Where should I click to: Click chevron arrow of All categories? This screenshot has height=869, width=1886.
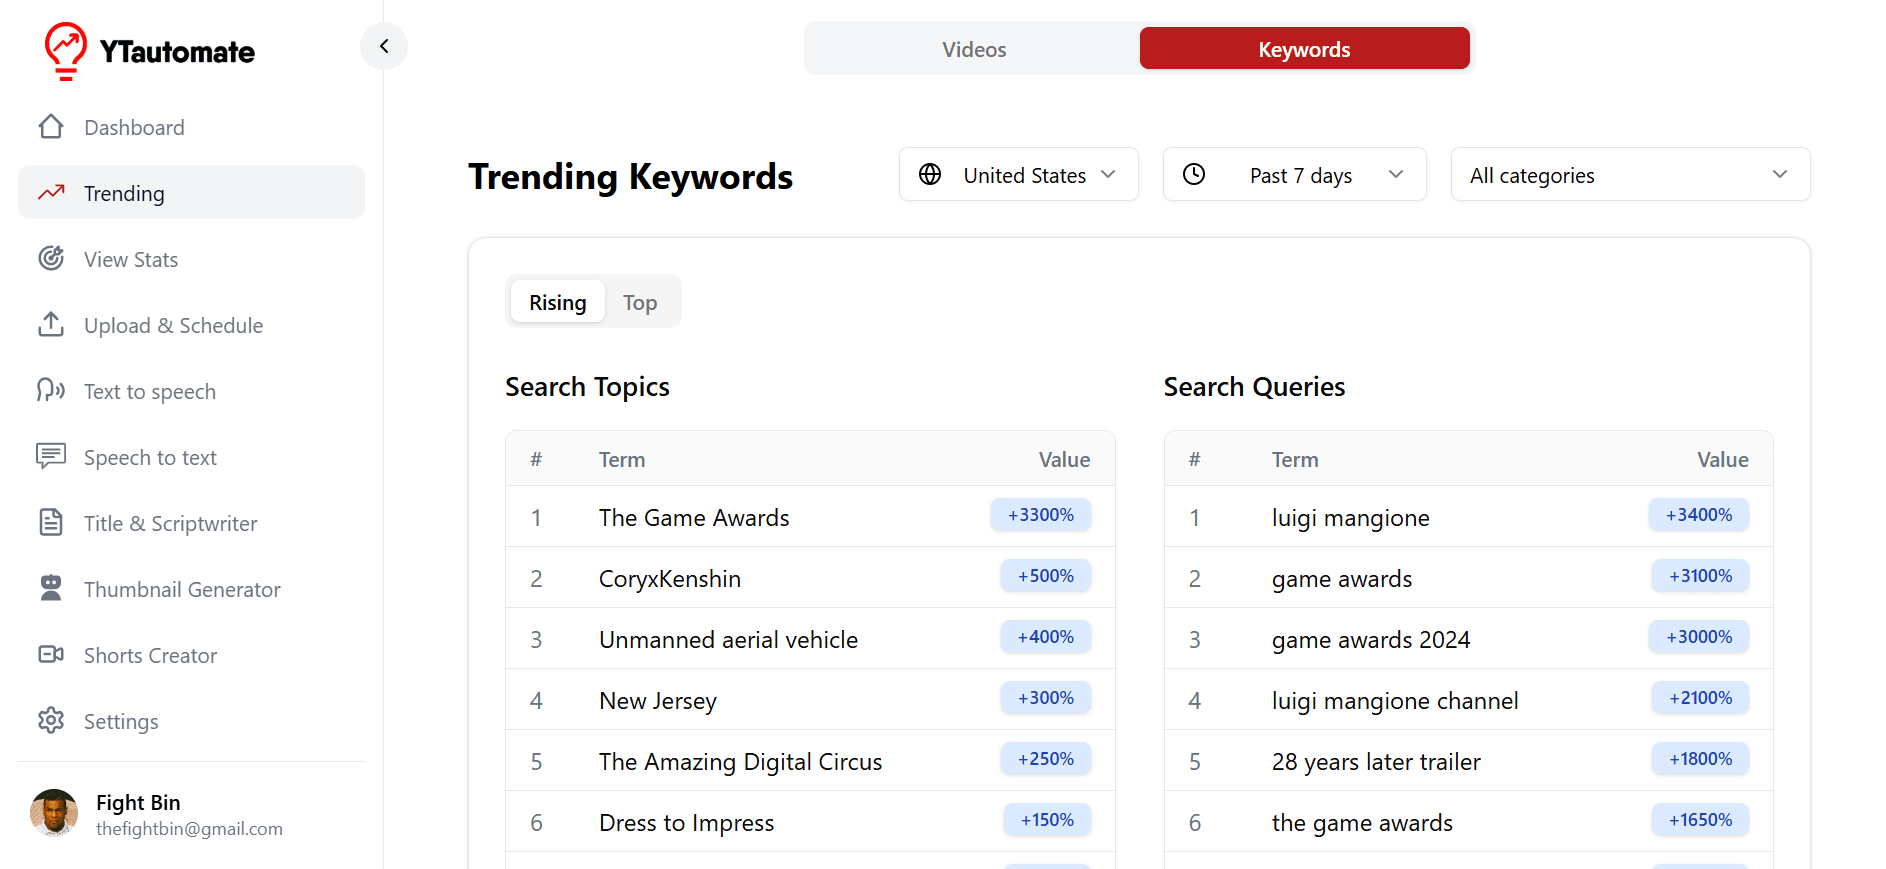click(1780, 174)
